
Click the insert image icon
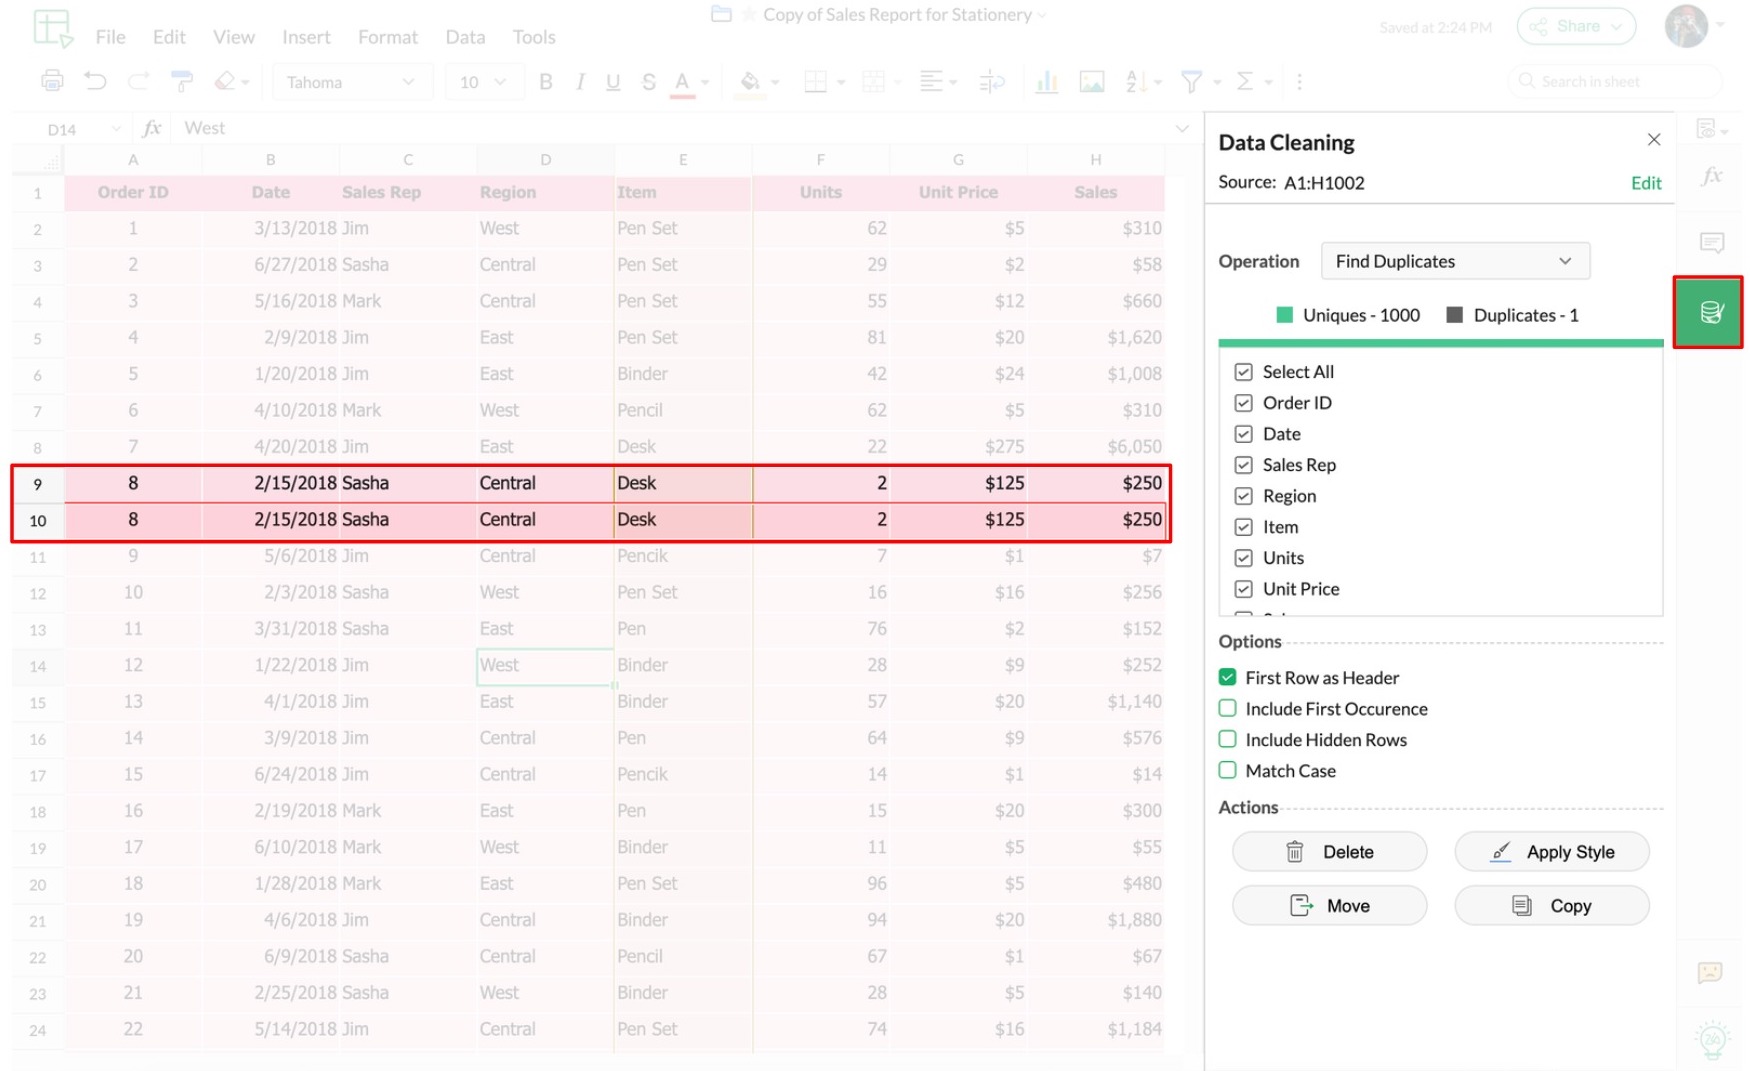(x=1091, y=82)
